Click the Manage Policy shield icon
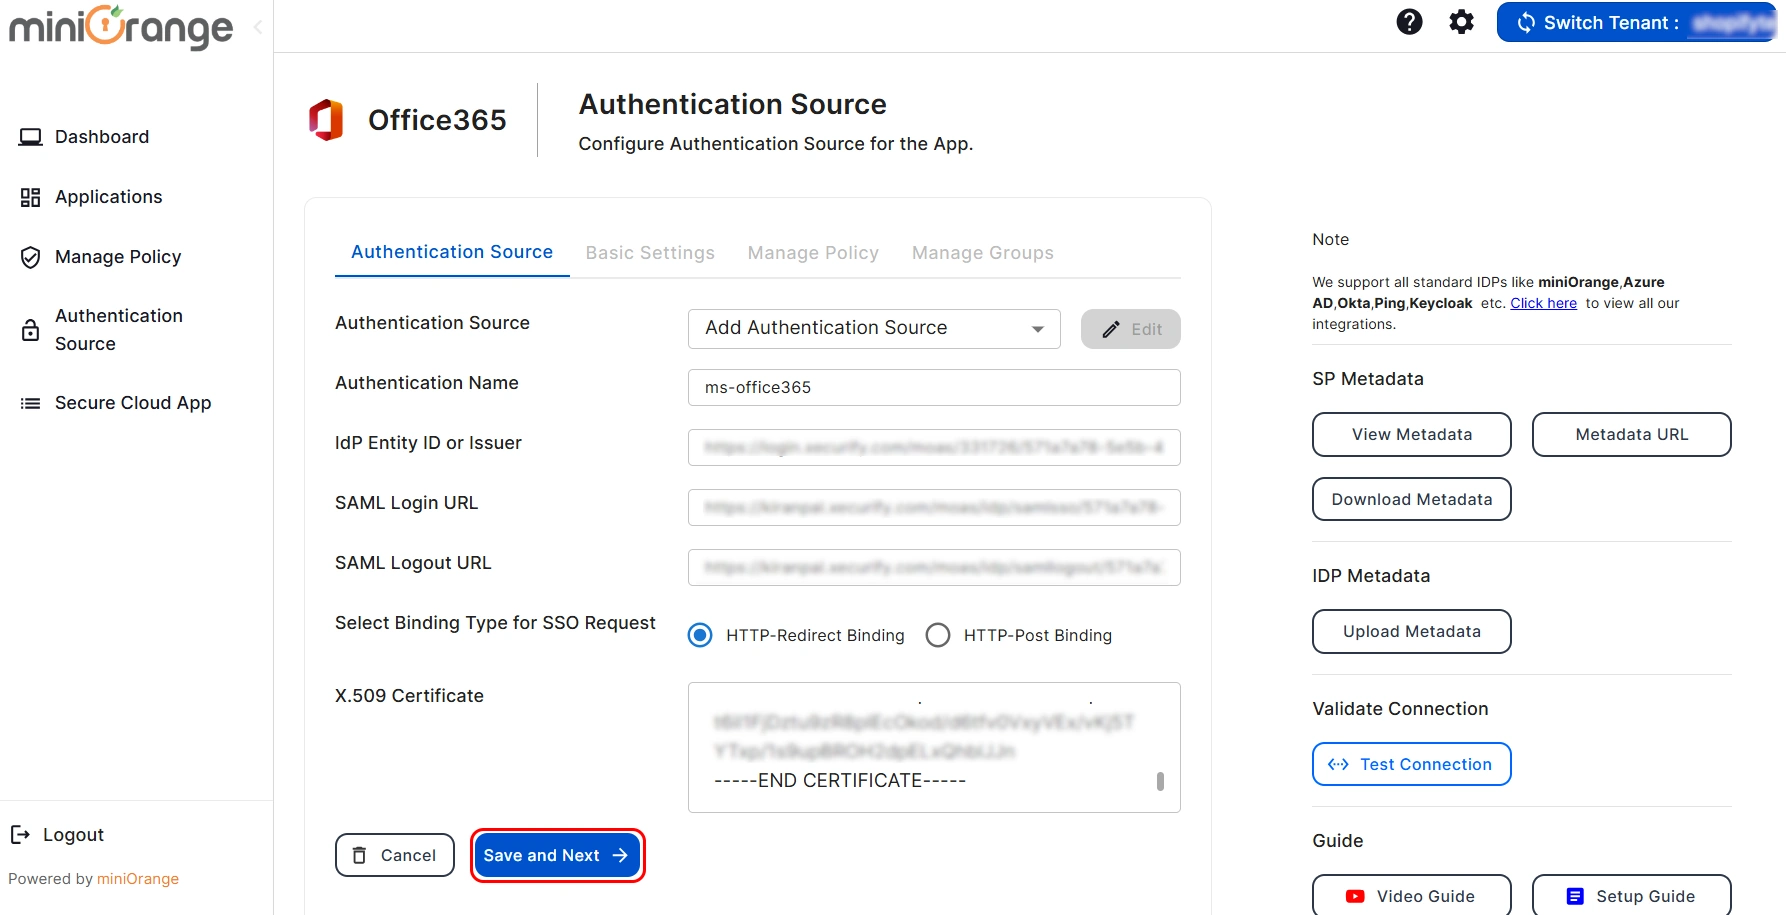This screenshot has height=915, width=1786. [31, 257]
